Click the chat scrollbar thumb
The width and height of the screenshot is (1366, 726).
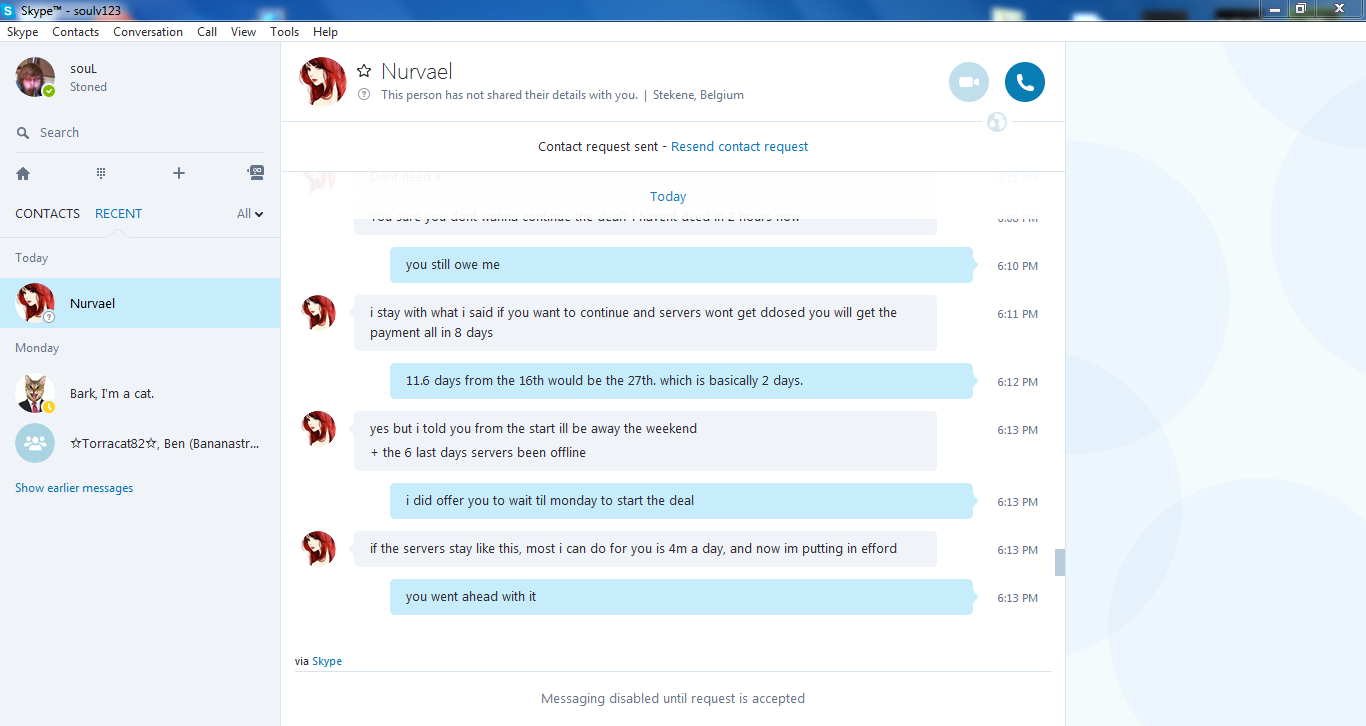1059,562
